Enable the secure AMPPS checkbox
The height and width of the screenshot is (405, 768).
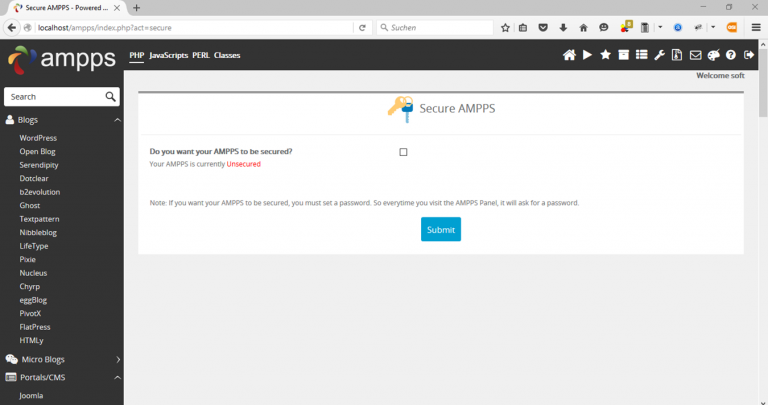click(403, 152)
